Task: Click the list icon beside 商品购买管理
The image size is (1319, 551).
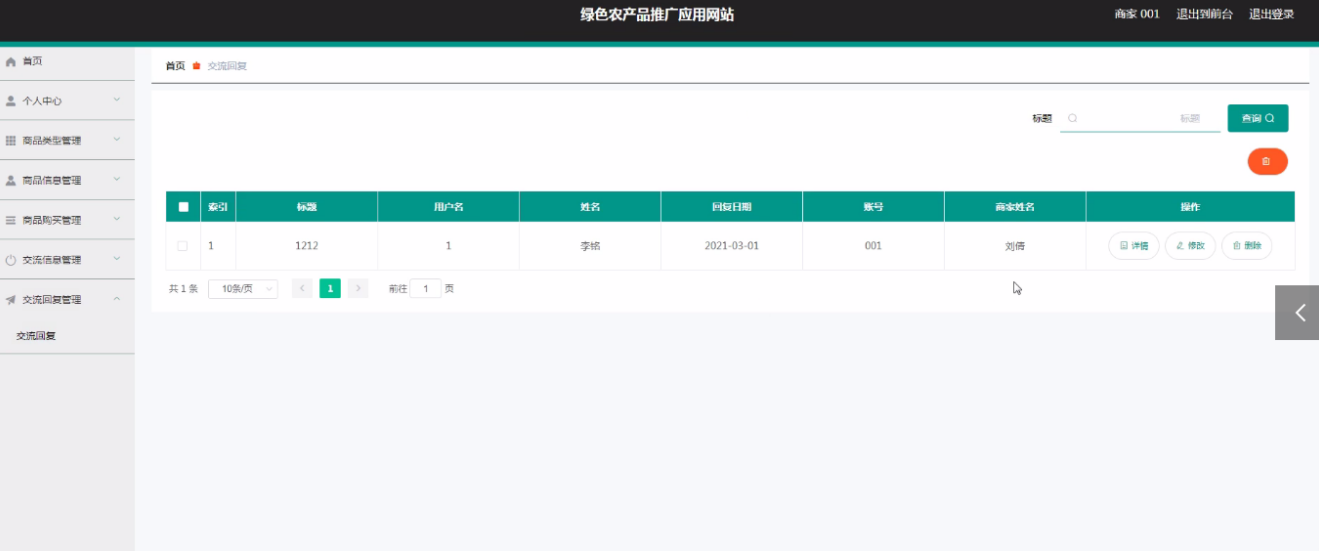Action: pyautogui.click(x=11, y=220)
